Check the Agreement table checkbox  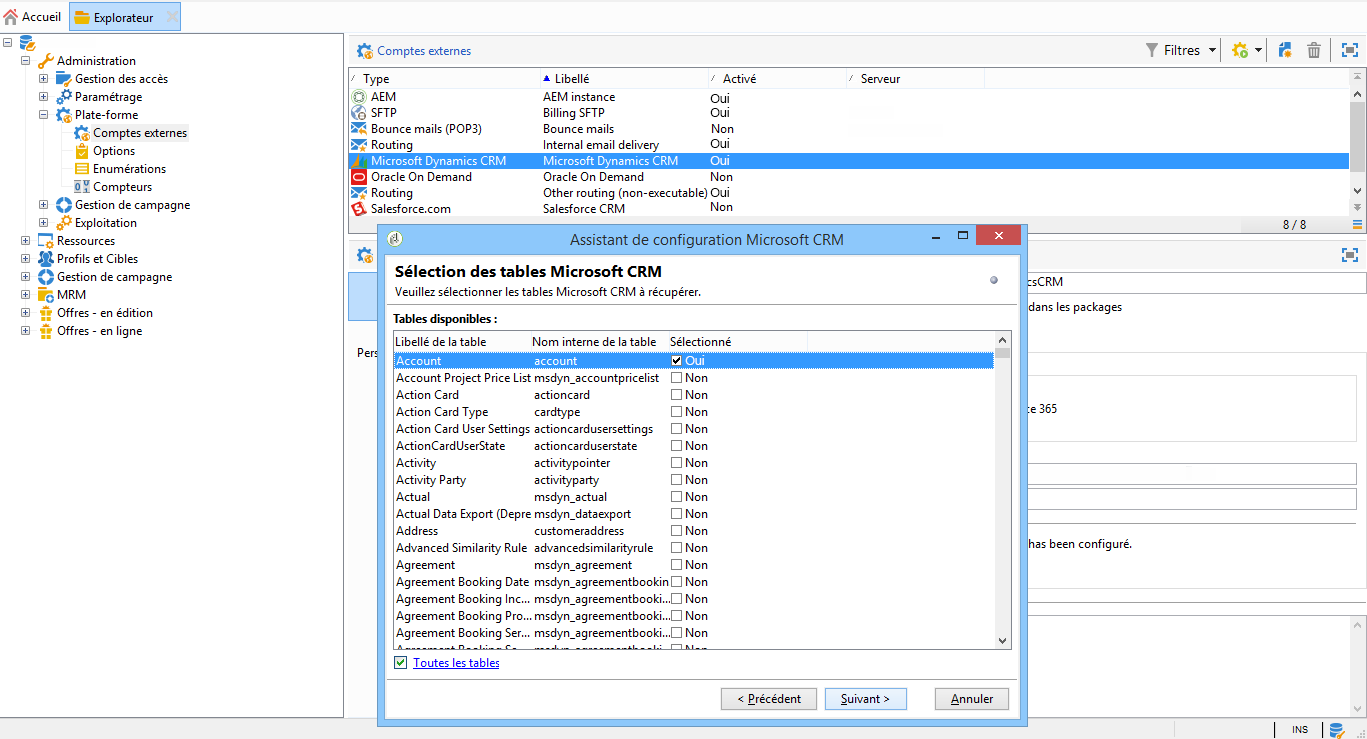(677, 565)
